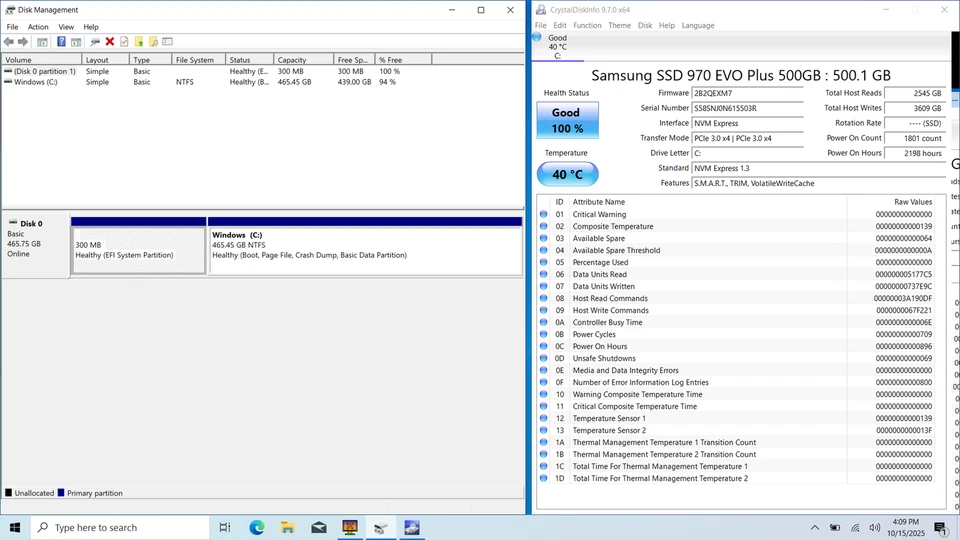Open Edit menu in CrystalDiskInfo
Viewport: 960px width, 540px height.
coord(560,25)
